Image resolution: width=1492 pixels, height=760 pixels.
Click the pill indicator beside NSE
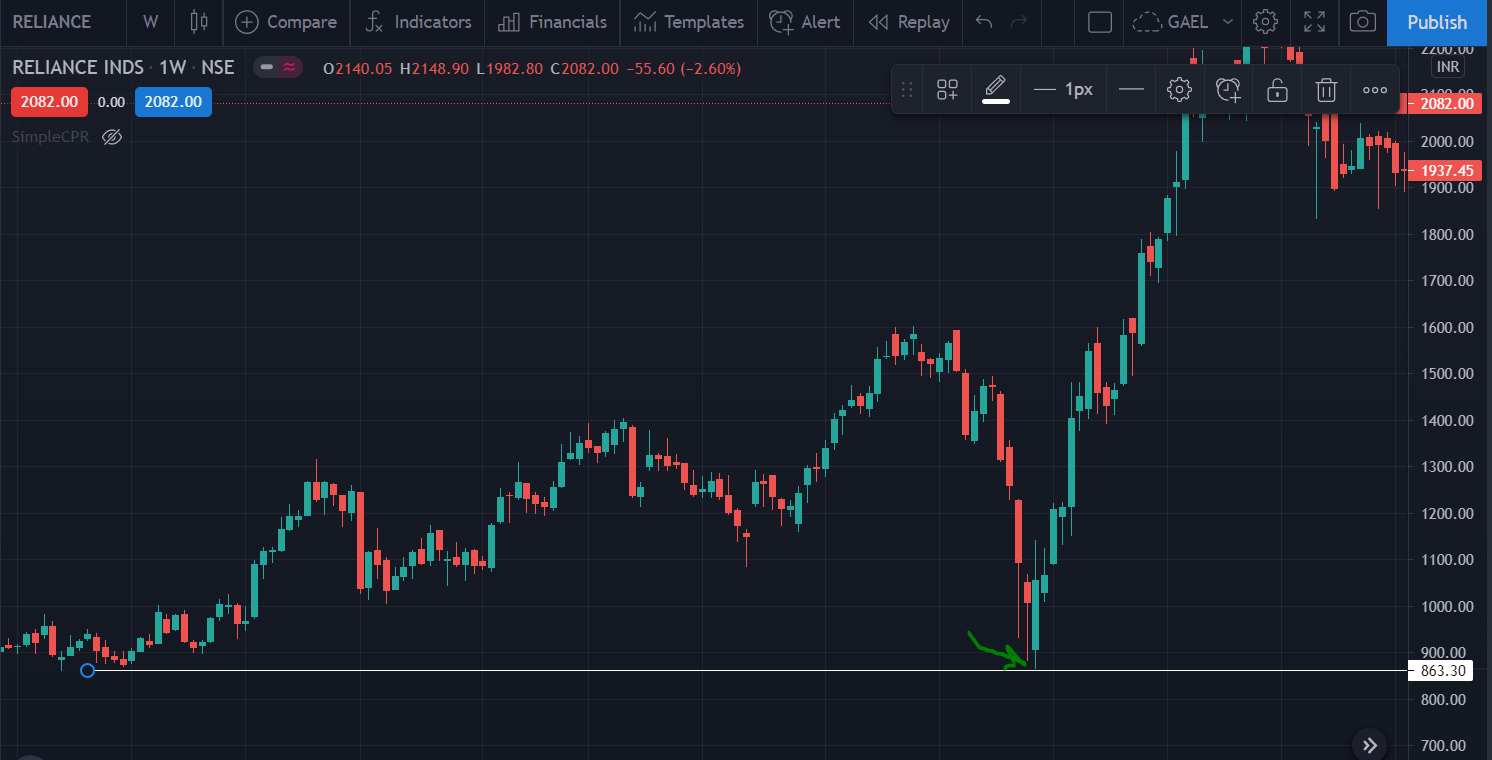(x=278, y=67)
